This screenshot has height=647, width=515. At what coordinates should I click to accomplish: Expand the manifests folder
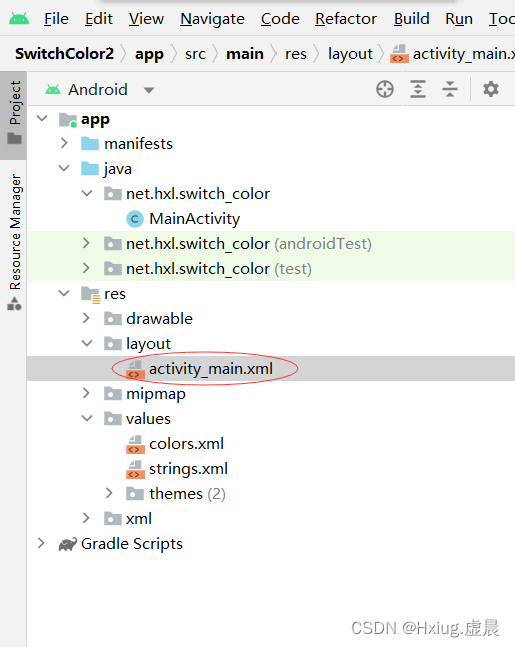[64, 144]
